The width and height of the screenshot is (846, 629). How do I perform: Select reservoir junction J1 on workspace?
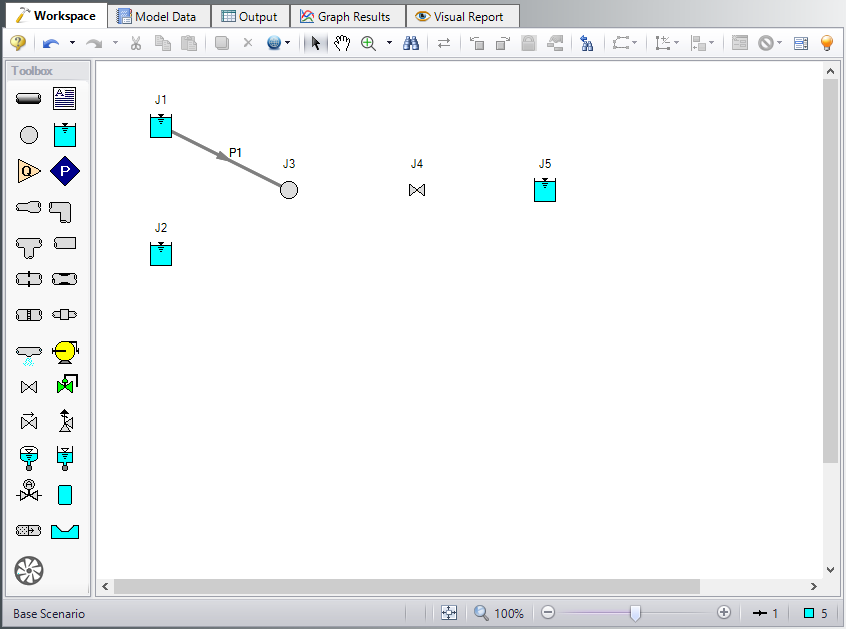tap(161, 126)
